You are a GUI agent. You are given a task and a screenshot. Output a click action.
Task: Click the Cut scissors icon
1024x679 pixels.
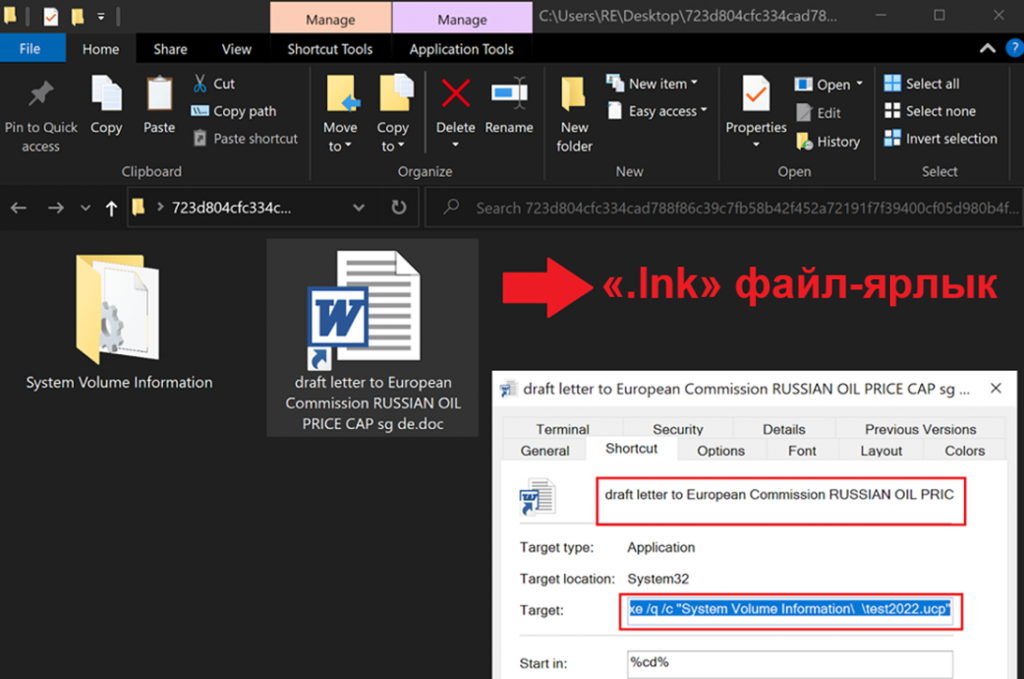(200, 83)
